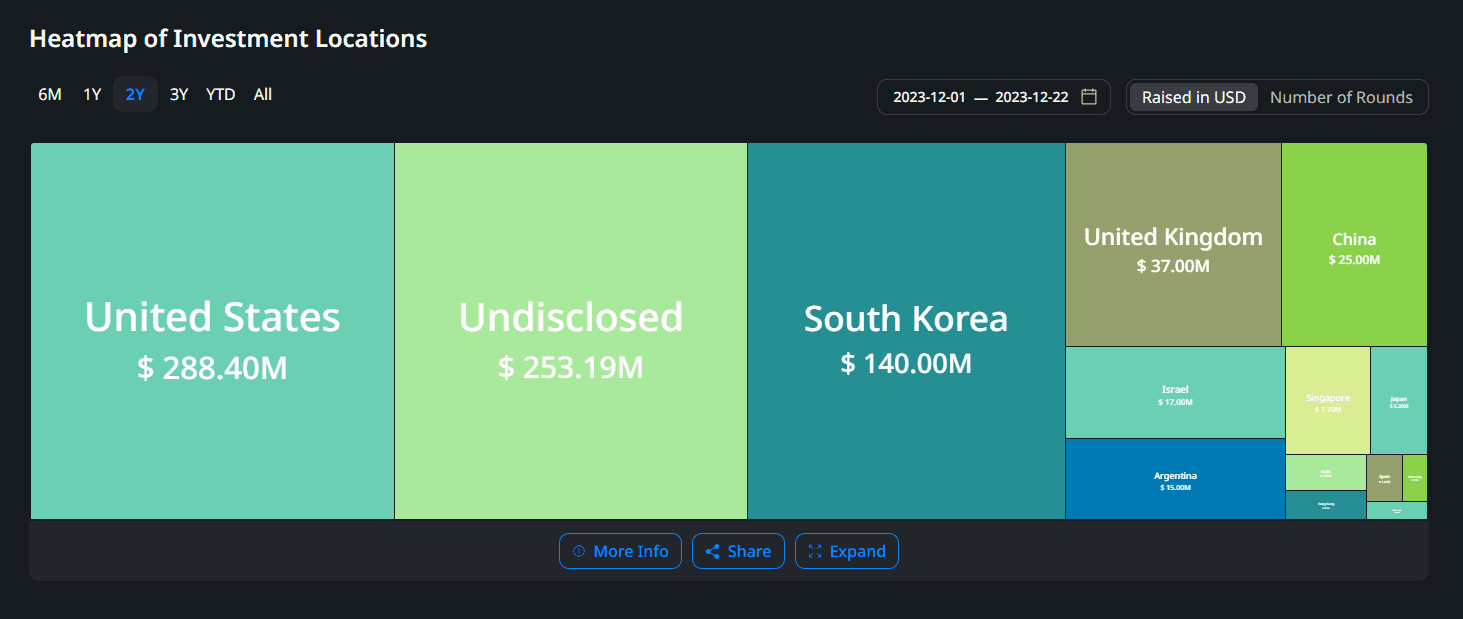Select the 2Y time range option
The height and width of the screenshot is (619, 1463).
[x=135, y=93]
